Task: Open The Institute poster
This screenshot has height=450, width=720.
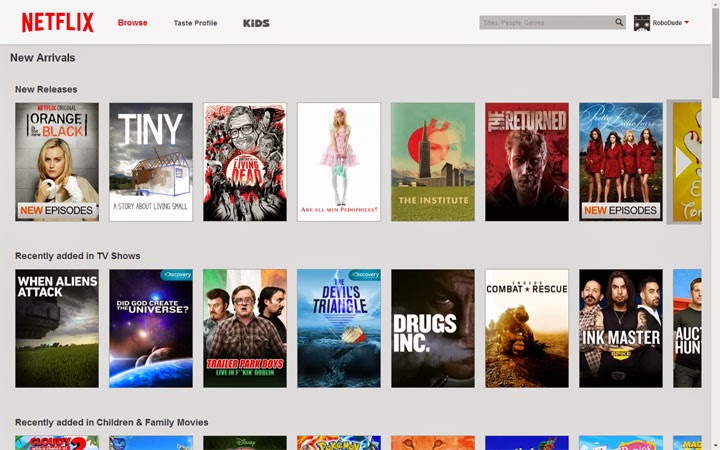Action: 433,162
